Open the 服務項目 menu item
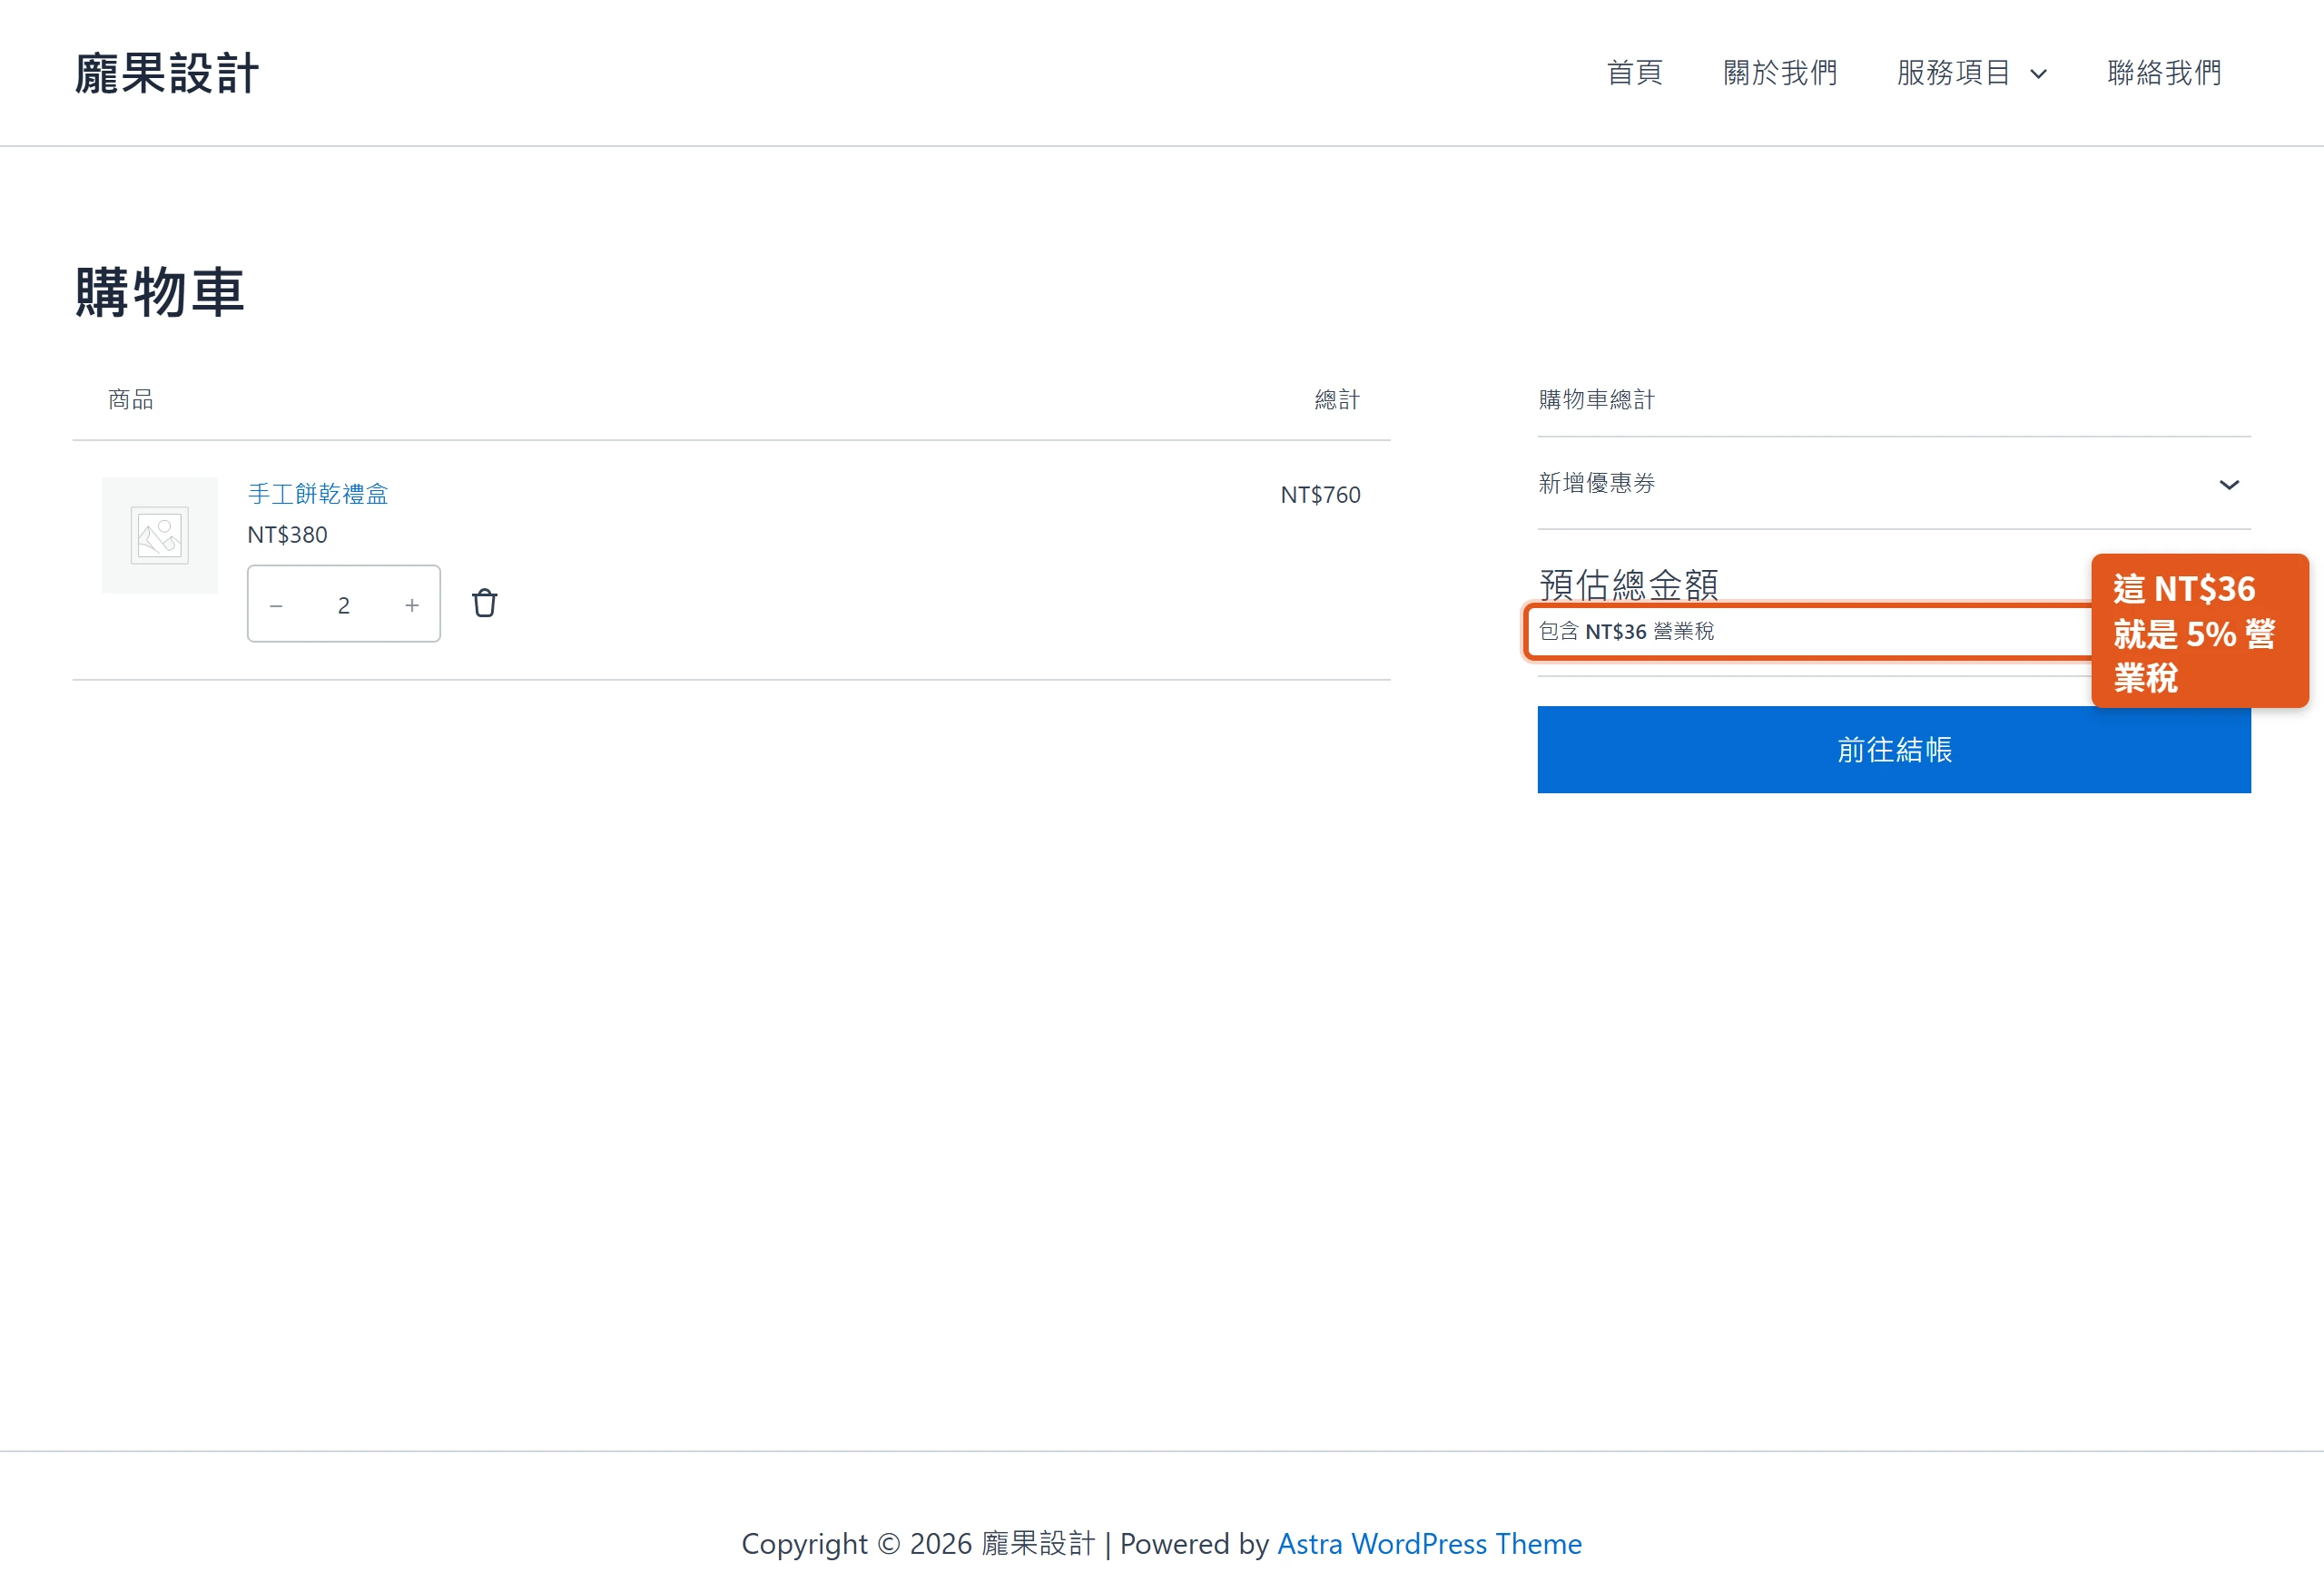 tap(1953, 73)
